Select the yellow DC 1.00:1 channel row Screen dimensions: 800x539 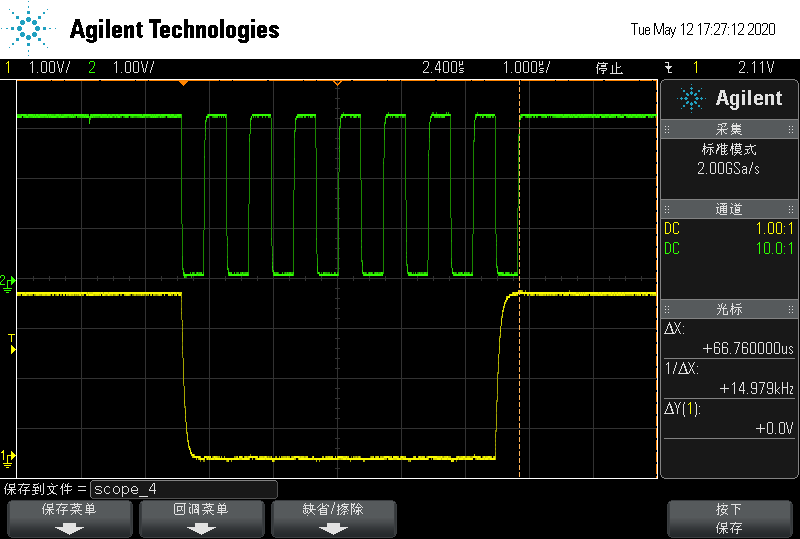point(729,229)
